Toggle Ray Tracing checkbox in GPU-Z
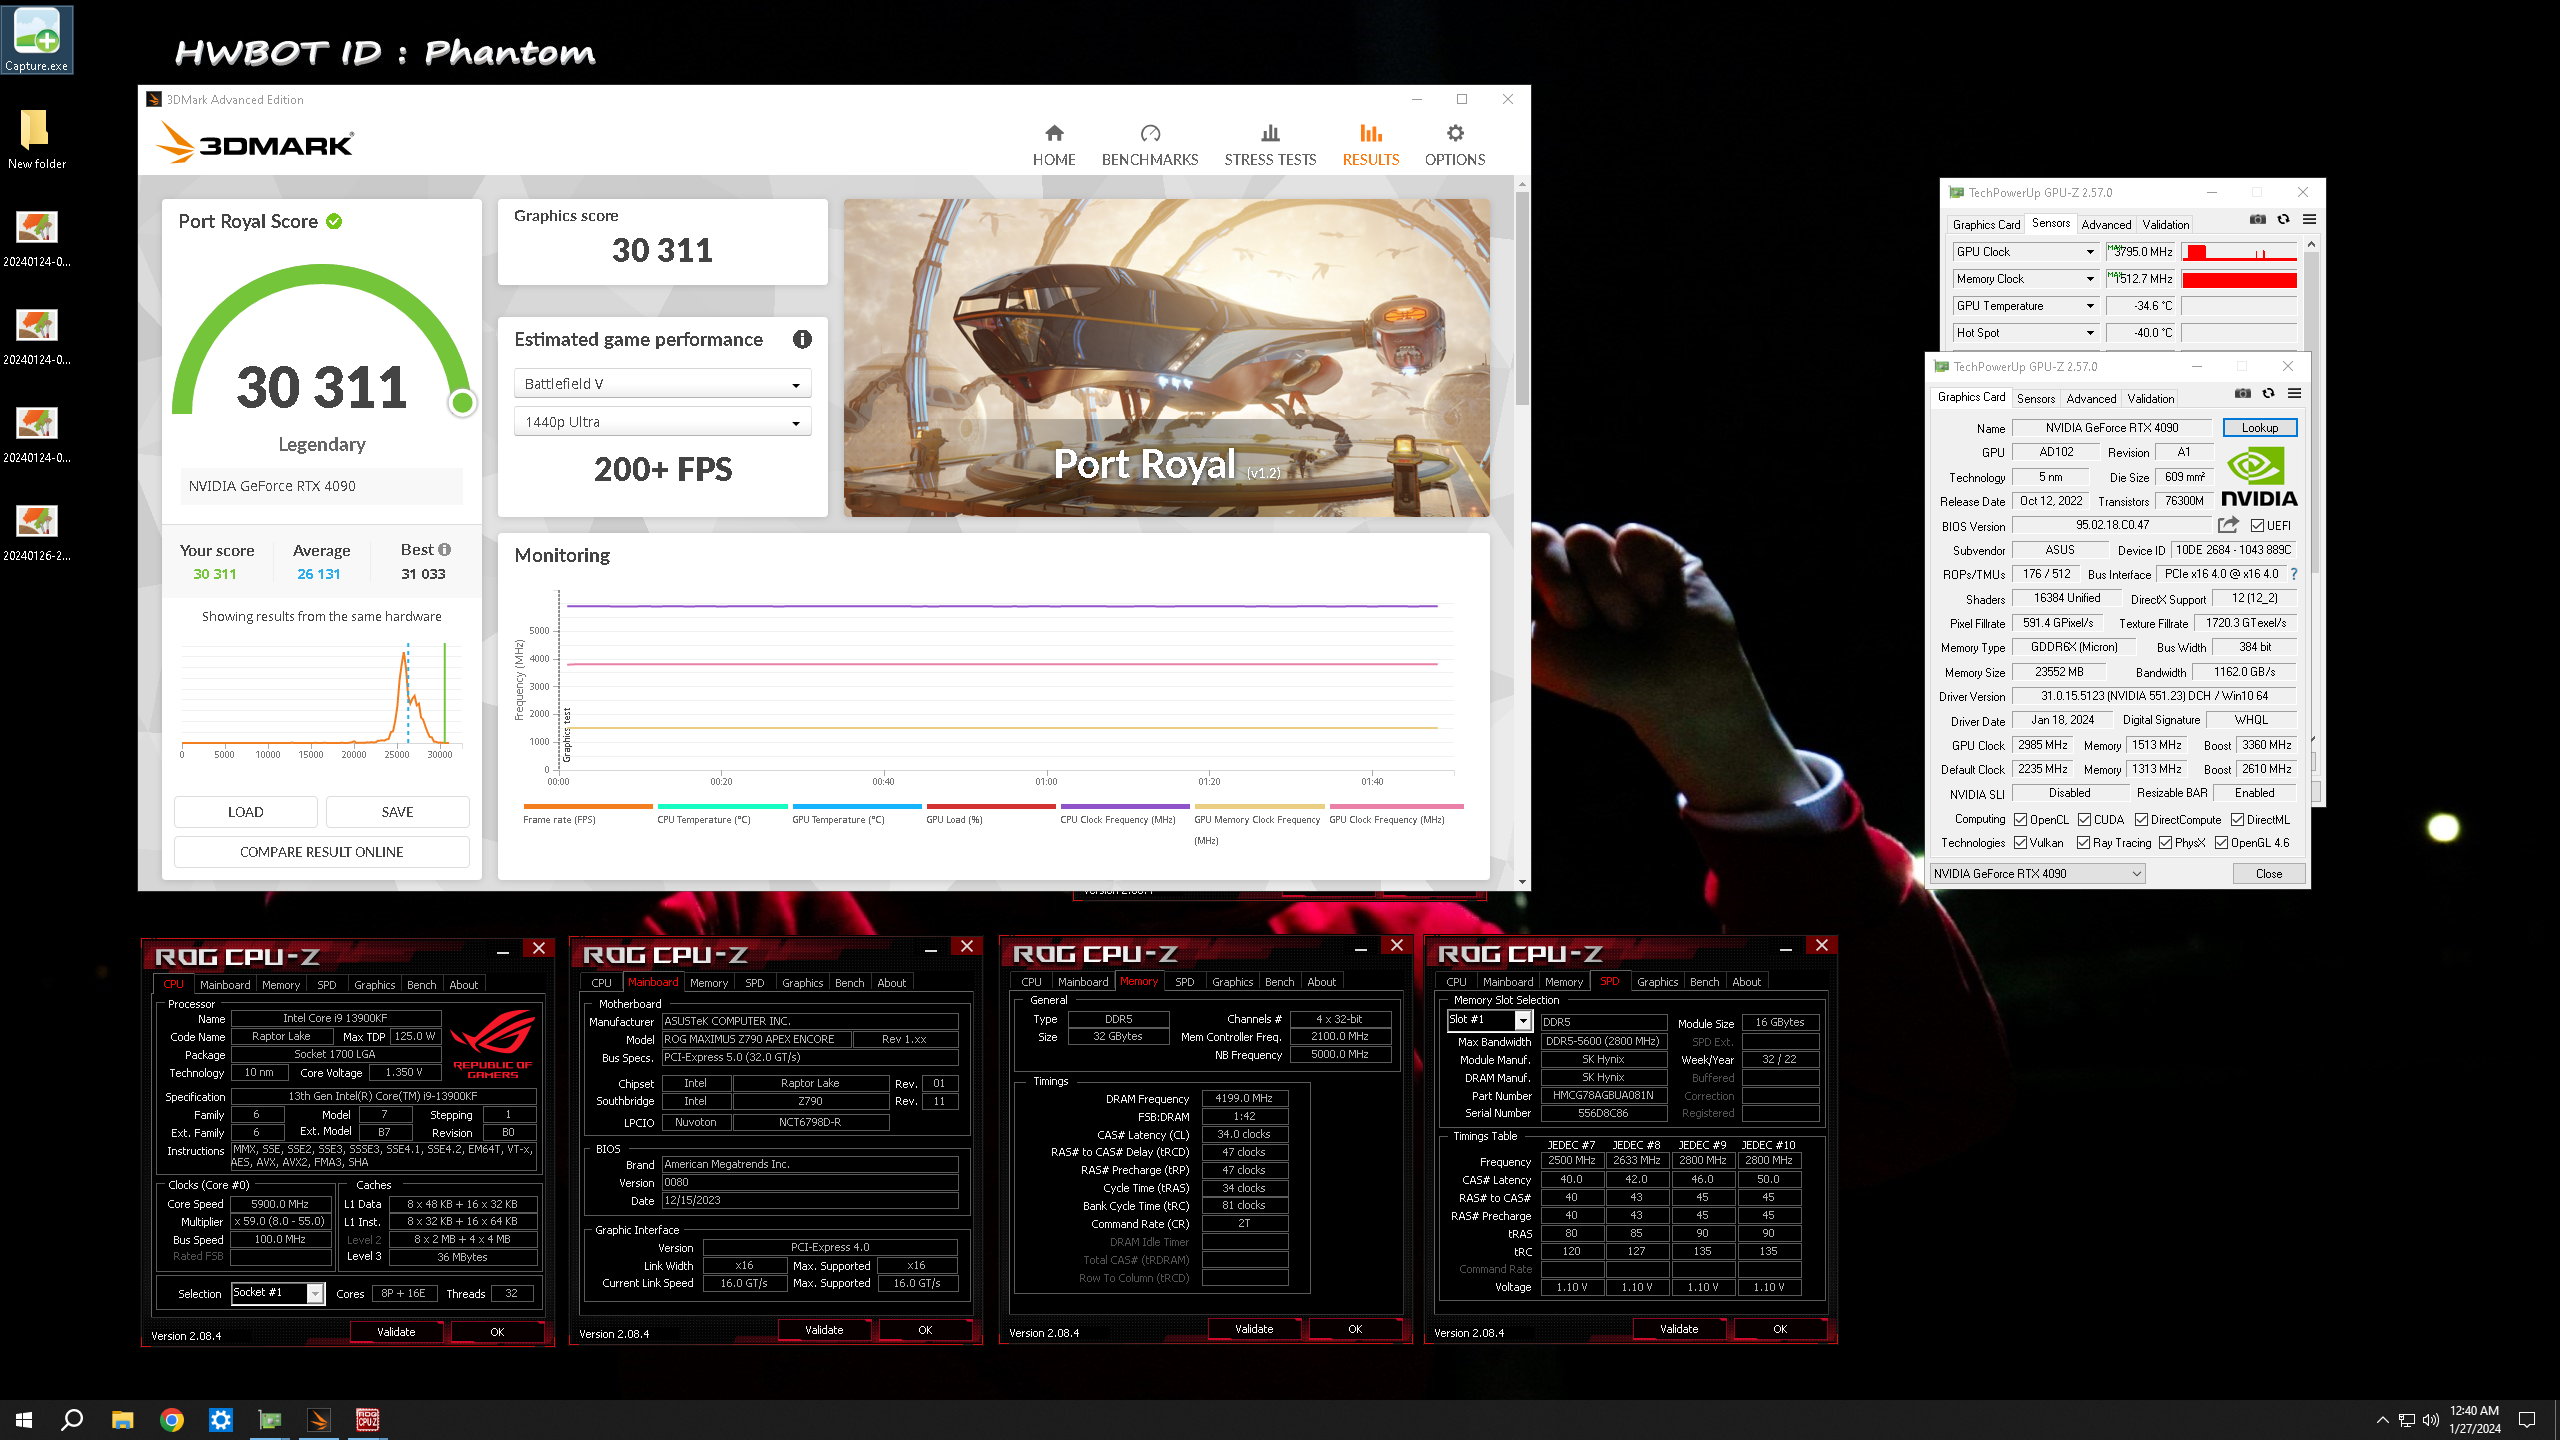Screen dimensions: 2560x1440 tap(2083, 843)
